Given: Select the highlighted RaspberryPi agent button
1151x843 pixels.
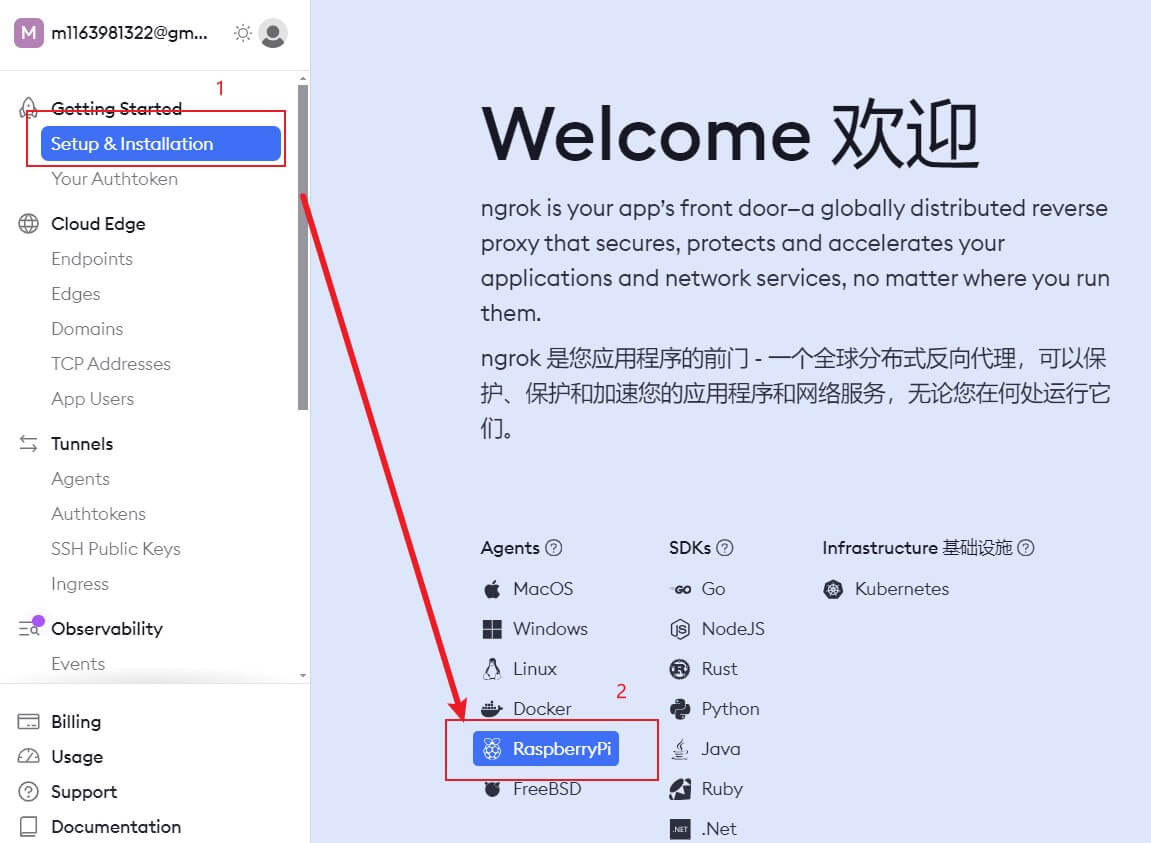Looking at the screenshot, I should [546, 749].
